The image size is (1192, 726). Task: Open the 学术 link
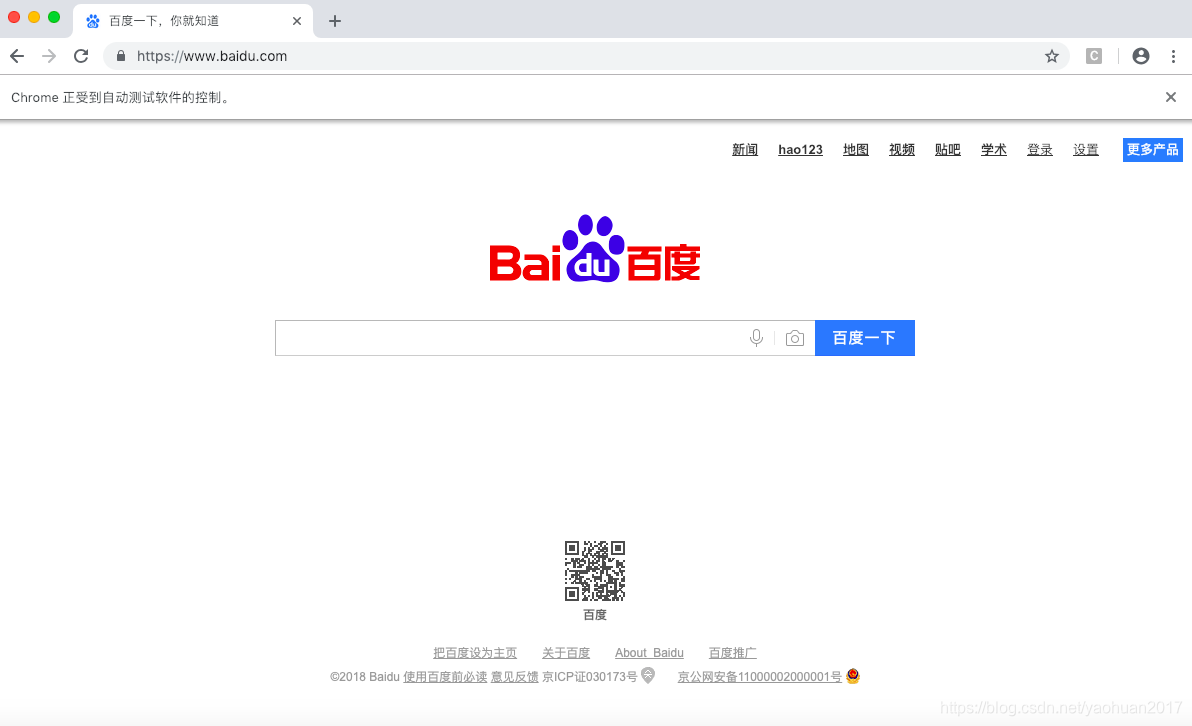[994, 150]
